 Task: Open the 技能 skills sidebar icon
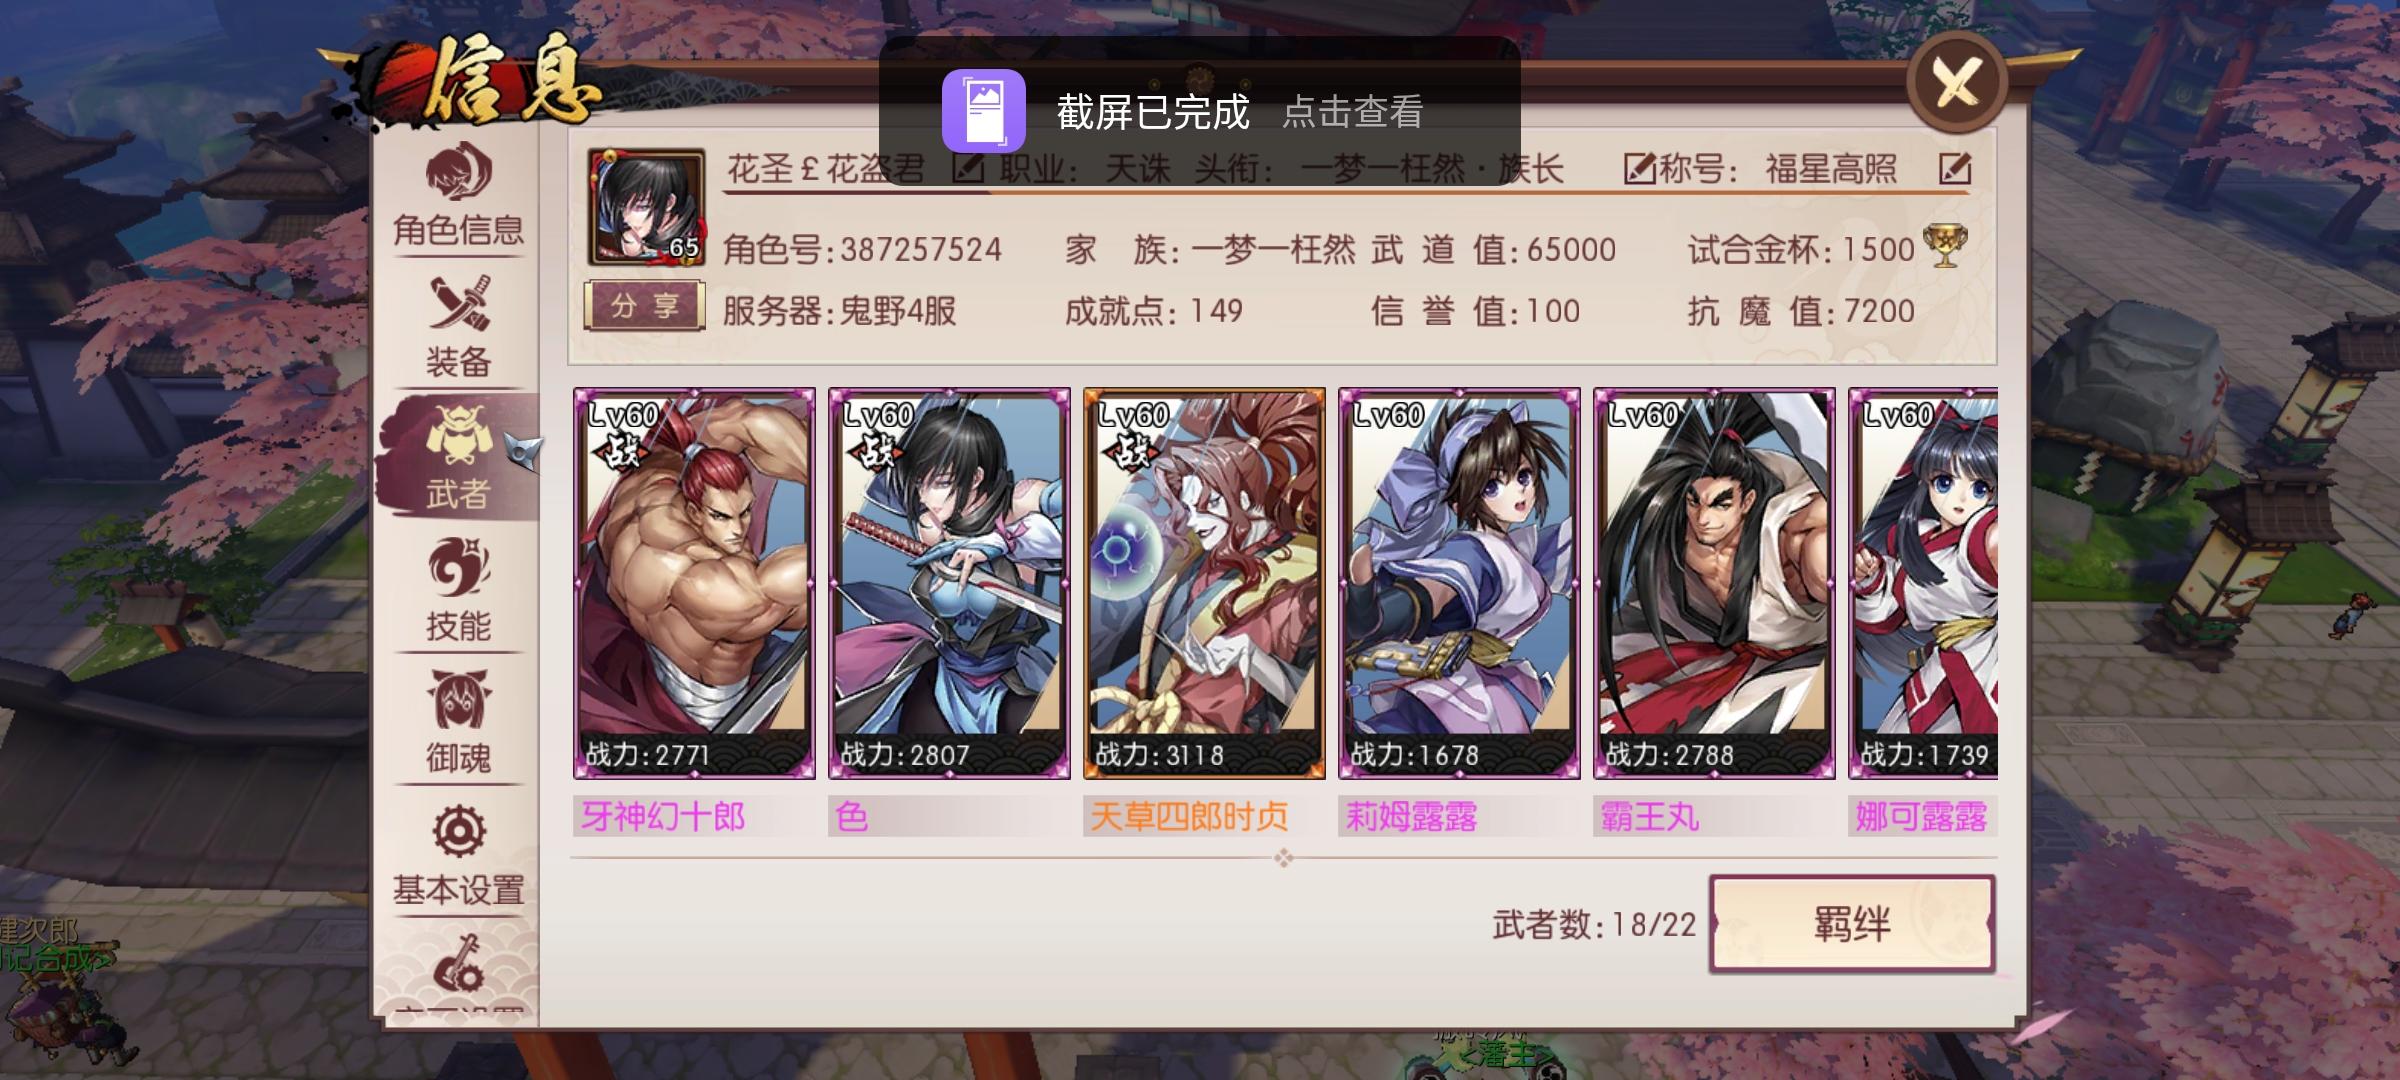pos(458,590)
